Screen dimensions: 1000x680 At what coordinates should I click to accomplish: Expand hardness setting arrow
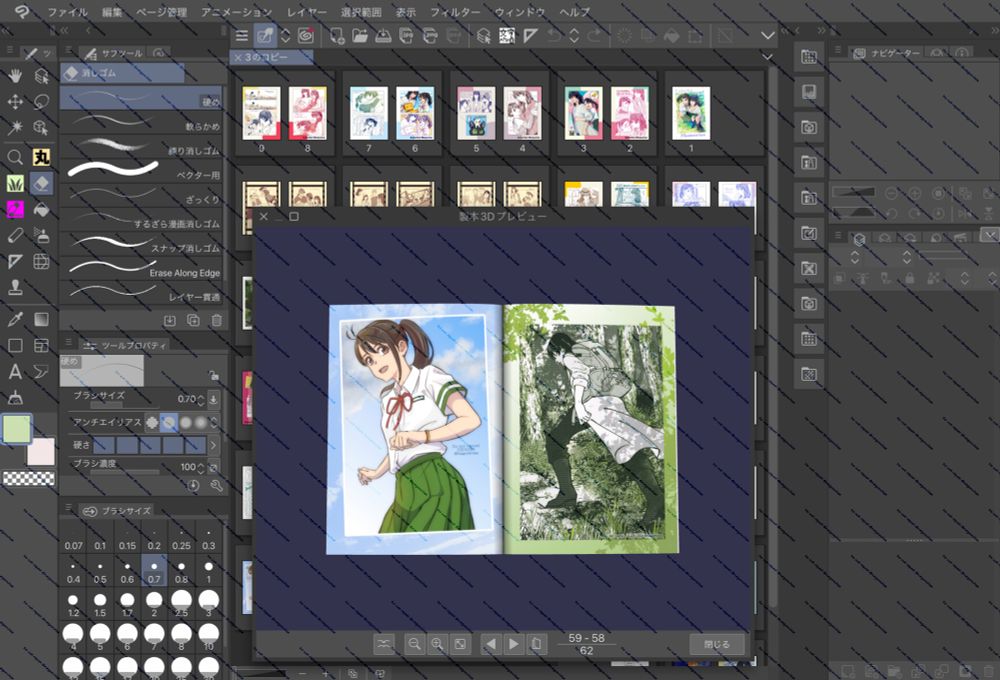click(x=214, y=445)
